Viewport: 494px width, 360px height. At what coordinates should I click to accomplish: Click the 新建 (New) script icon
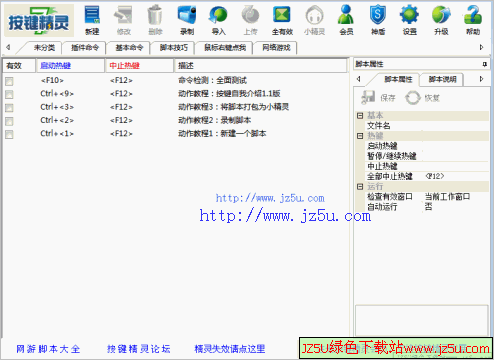(x=92, y=20)
